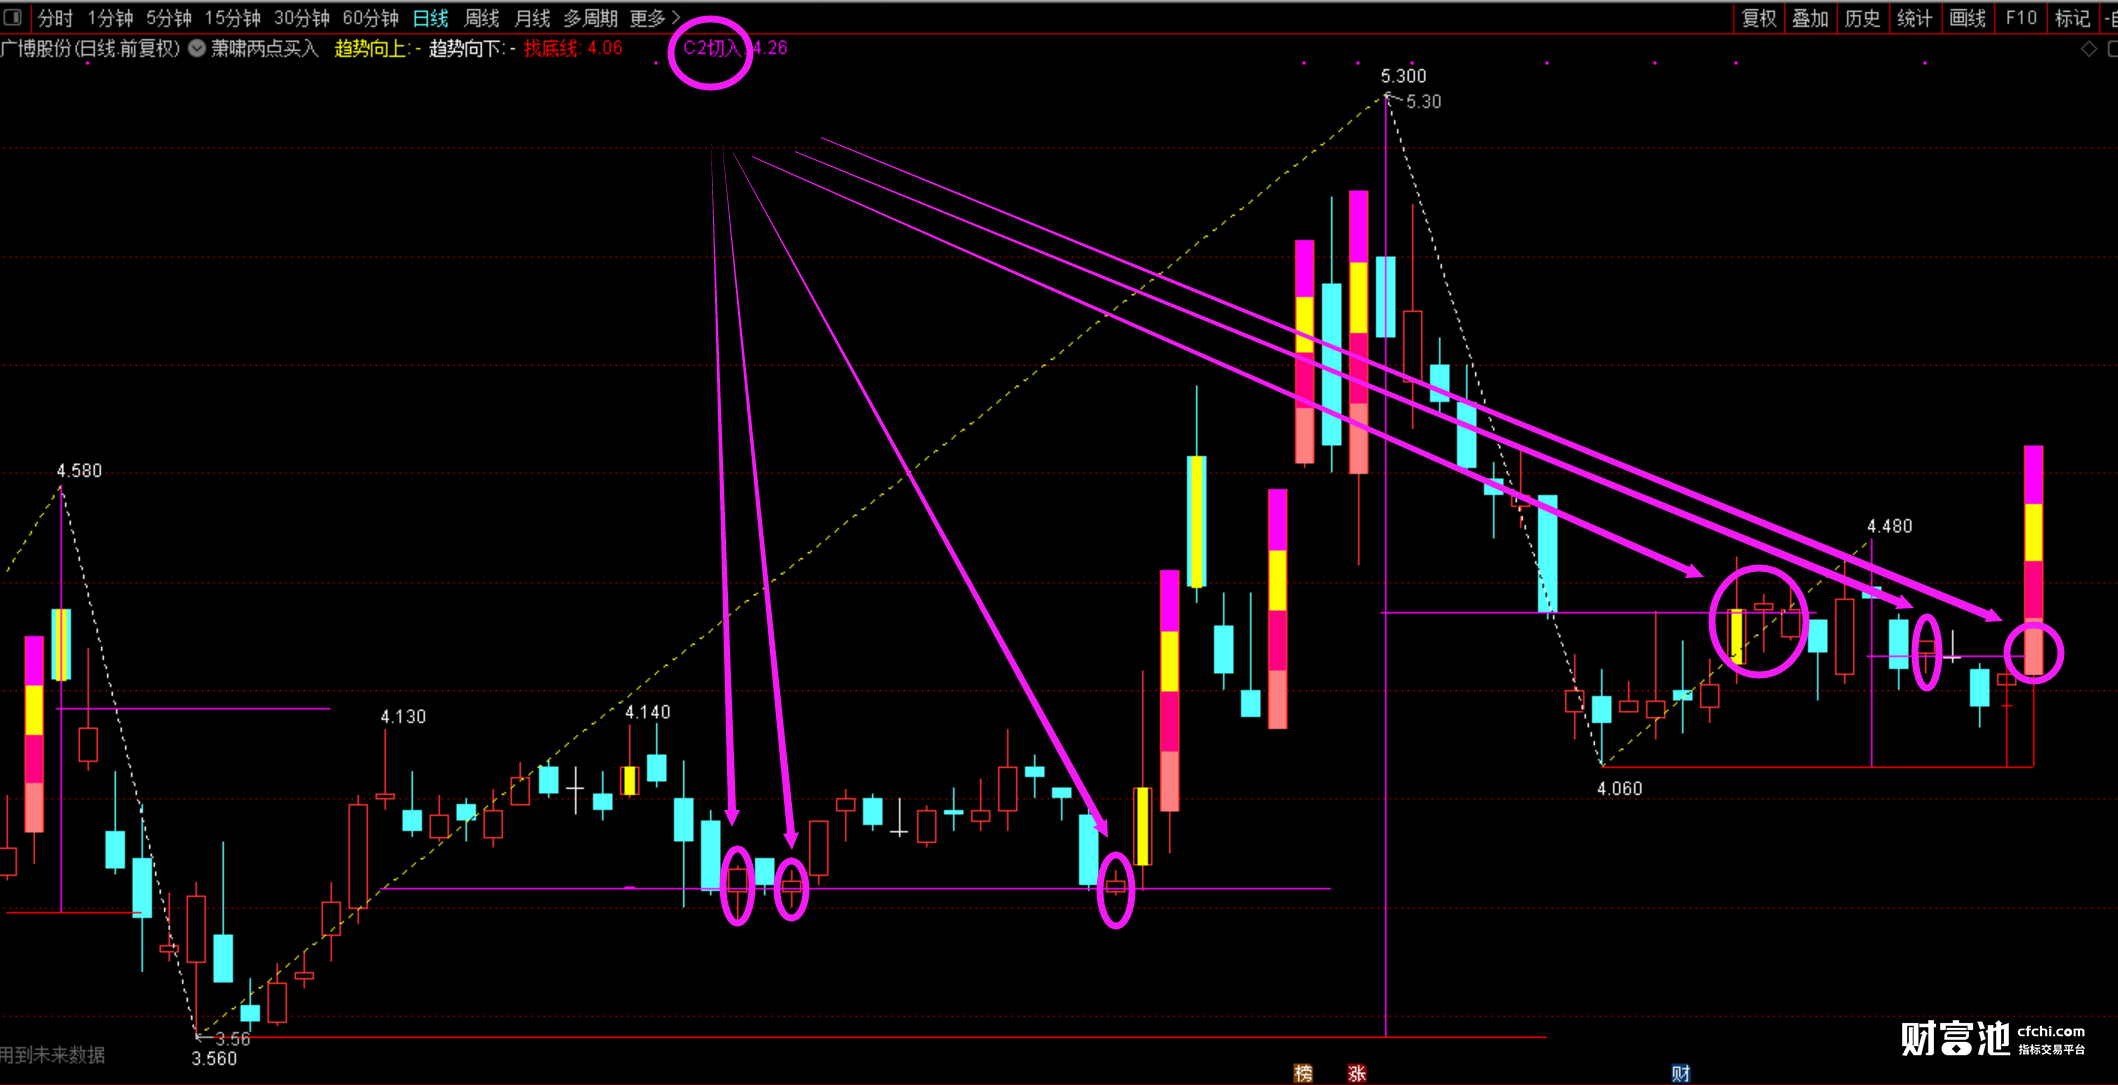The image size is (2118, 1085).
Task: Toggle the sidebar panel icon at top-left
Action: pyautogui.click(x=13, y=17)
